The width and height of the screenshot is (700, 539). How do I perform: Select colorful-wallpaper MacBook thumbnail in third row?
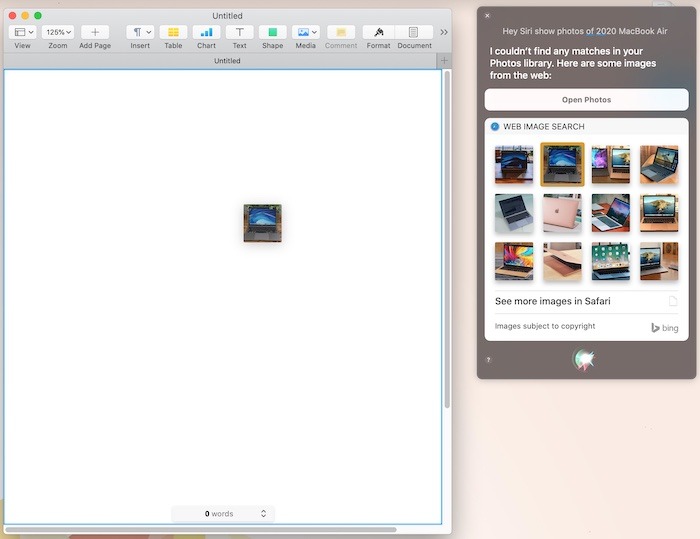[514, 261]
